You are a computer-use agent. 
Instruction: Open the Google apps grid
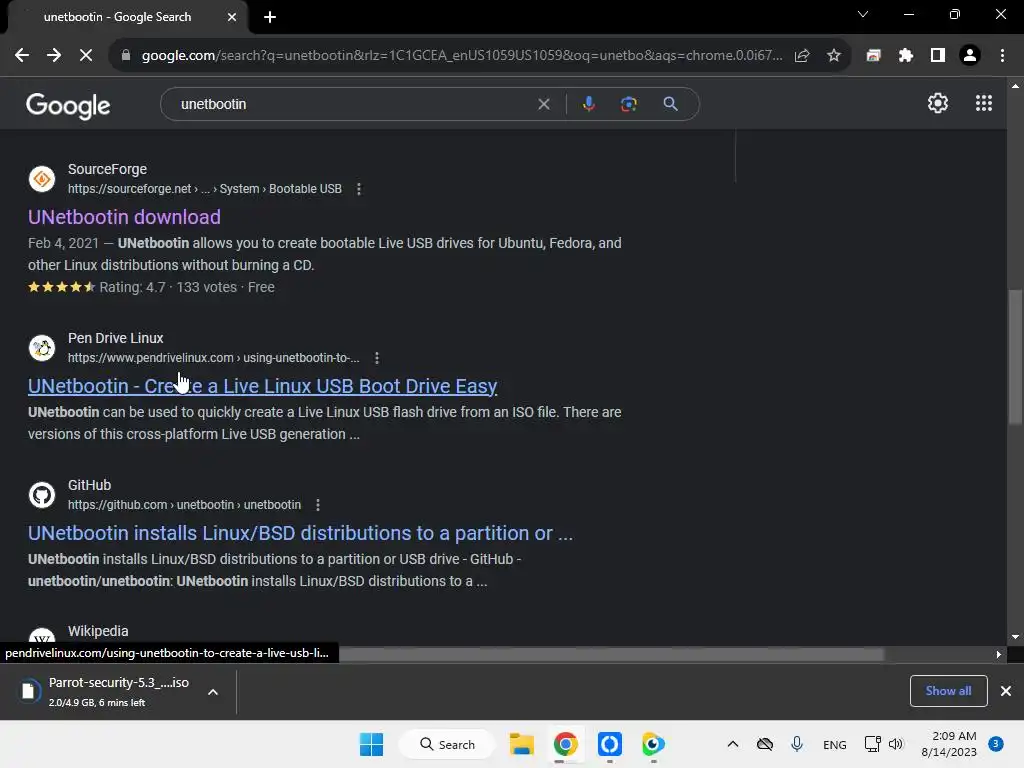(x=984, y=103)
